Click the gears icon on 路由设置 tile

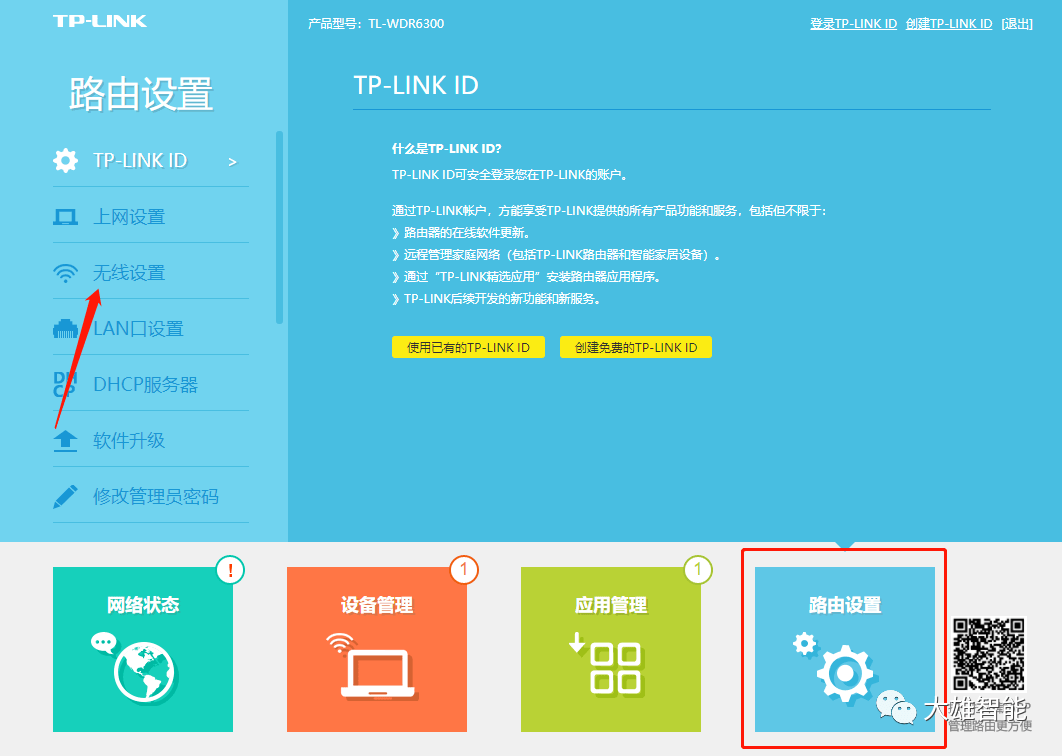pyautogui.click(x=836, y=667)
